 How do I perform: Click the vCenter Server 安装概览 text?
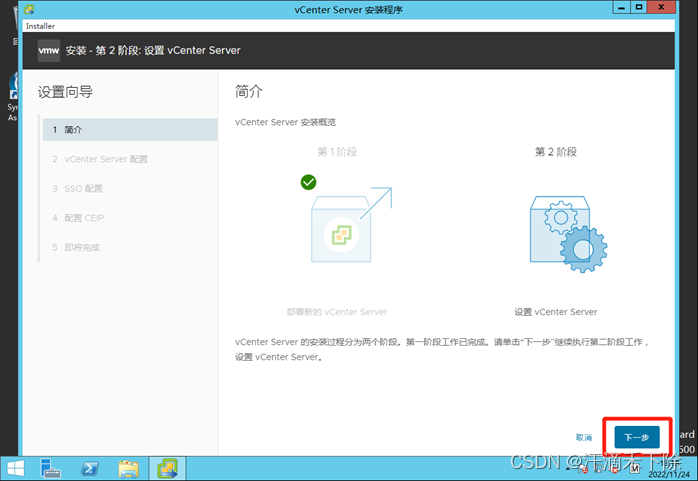[x=285, y=122]
